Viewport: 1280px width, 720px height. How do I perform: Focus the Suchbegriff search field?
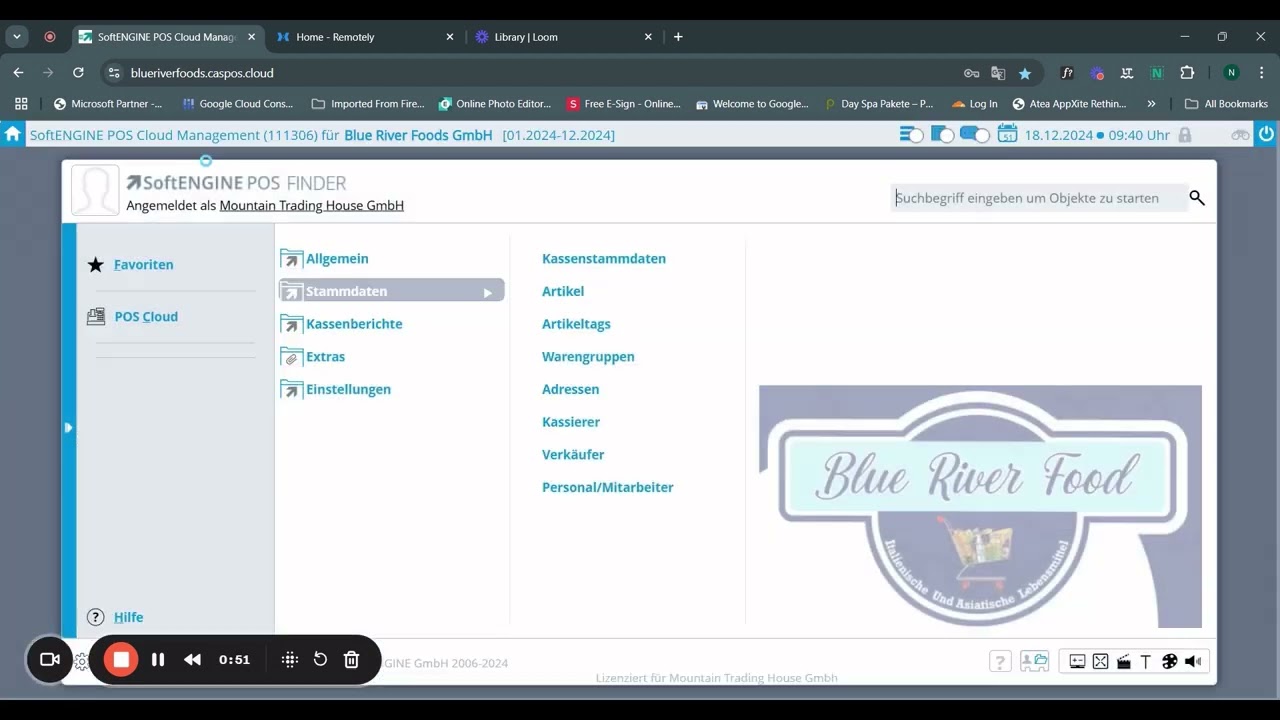[1038, 198]
